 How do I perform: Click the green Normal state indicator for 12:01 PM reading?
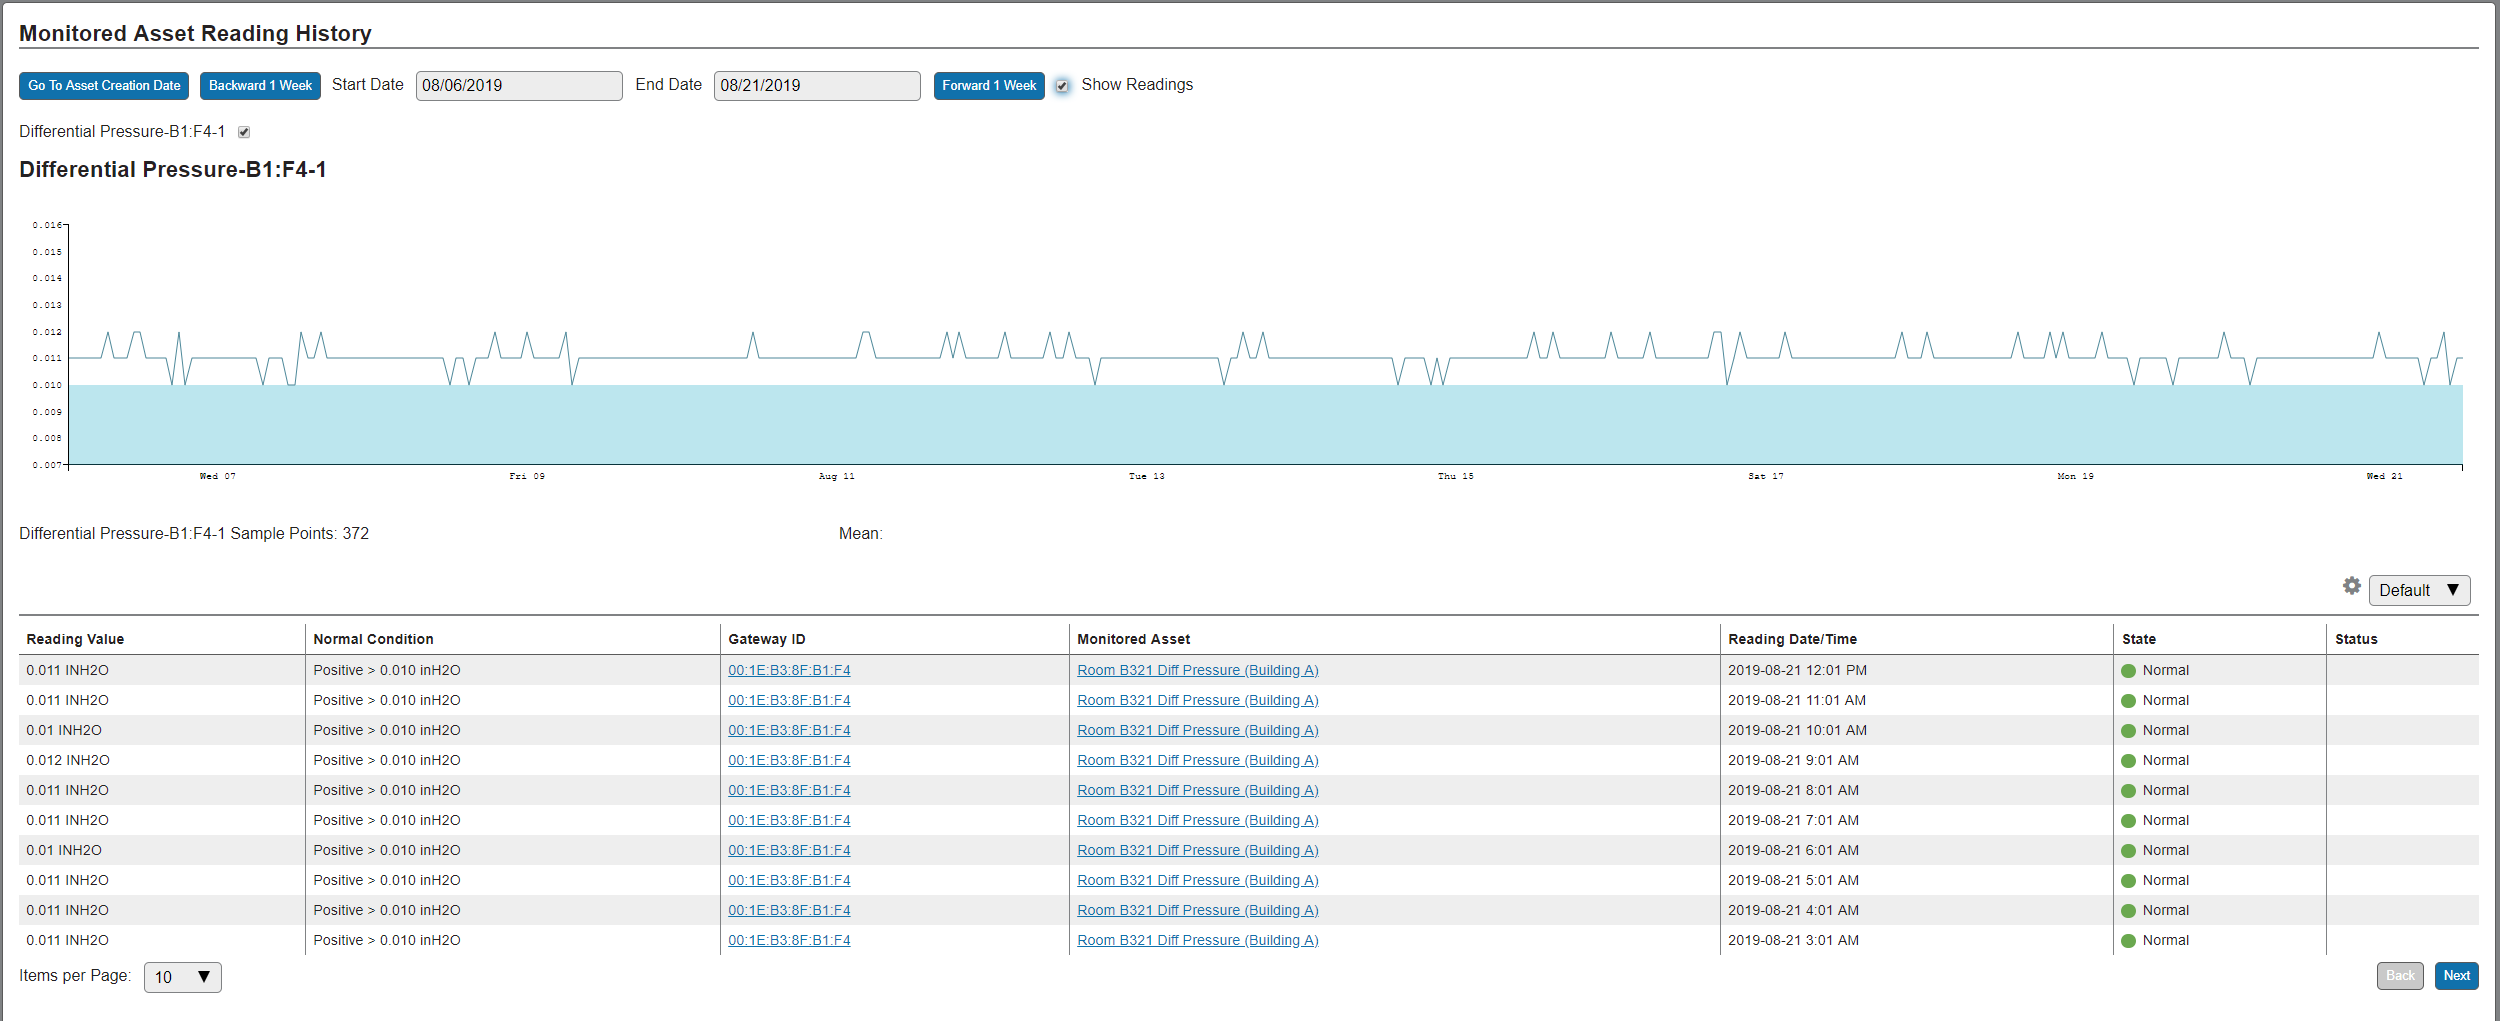click(x=2128, y=670)
